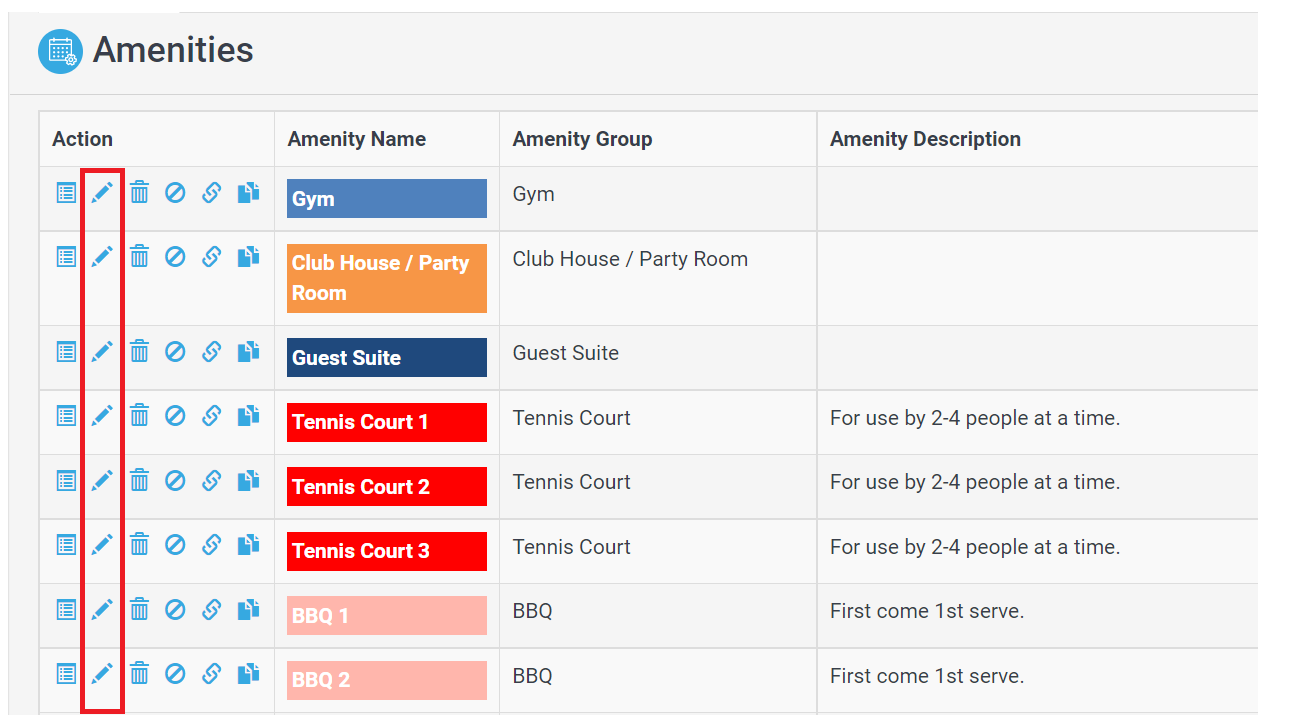Click the pink BBQ 2 name label

coord(386,680)
